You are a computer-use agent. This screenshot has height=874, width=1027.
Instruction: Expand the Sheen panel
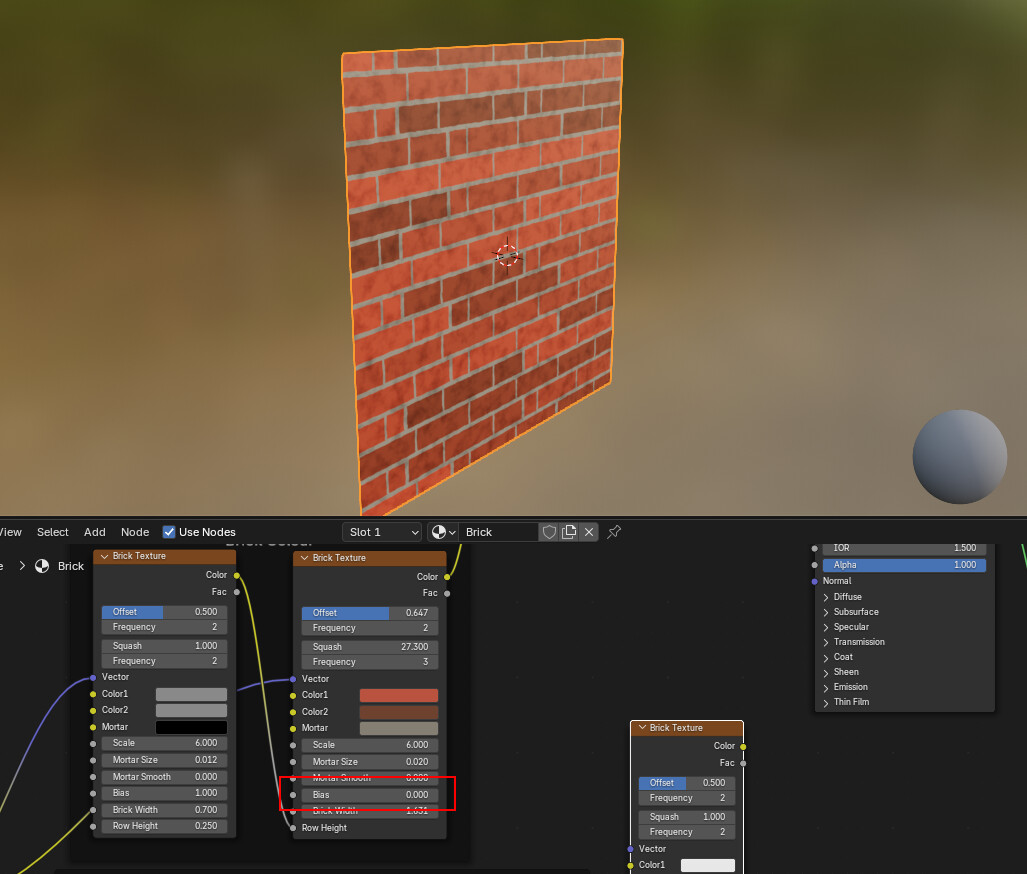point(826,672)
